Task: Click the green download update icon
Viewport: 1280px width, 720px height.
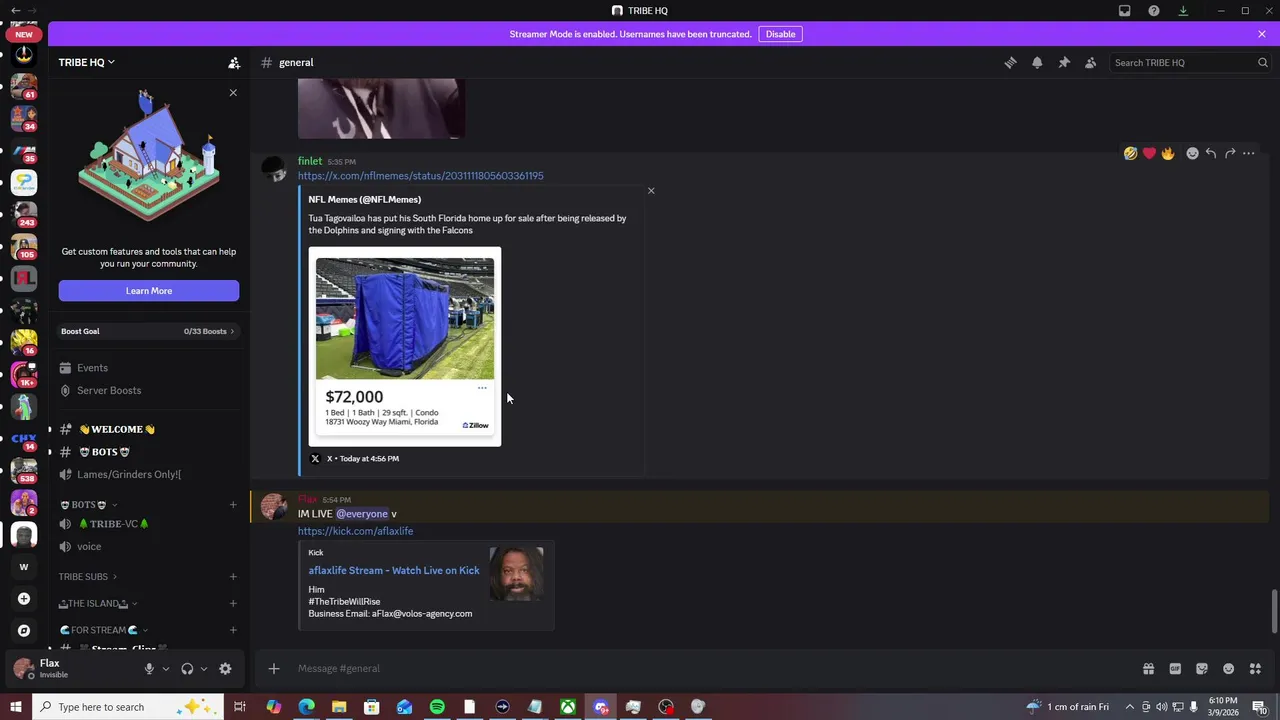Action: [x=1183, y=11]
